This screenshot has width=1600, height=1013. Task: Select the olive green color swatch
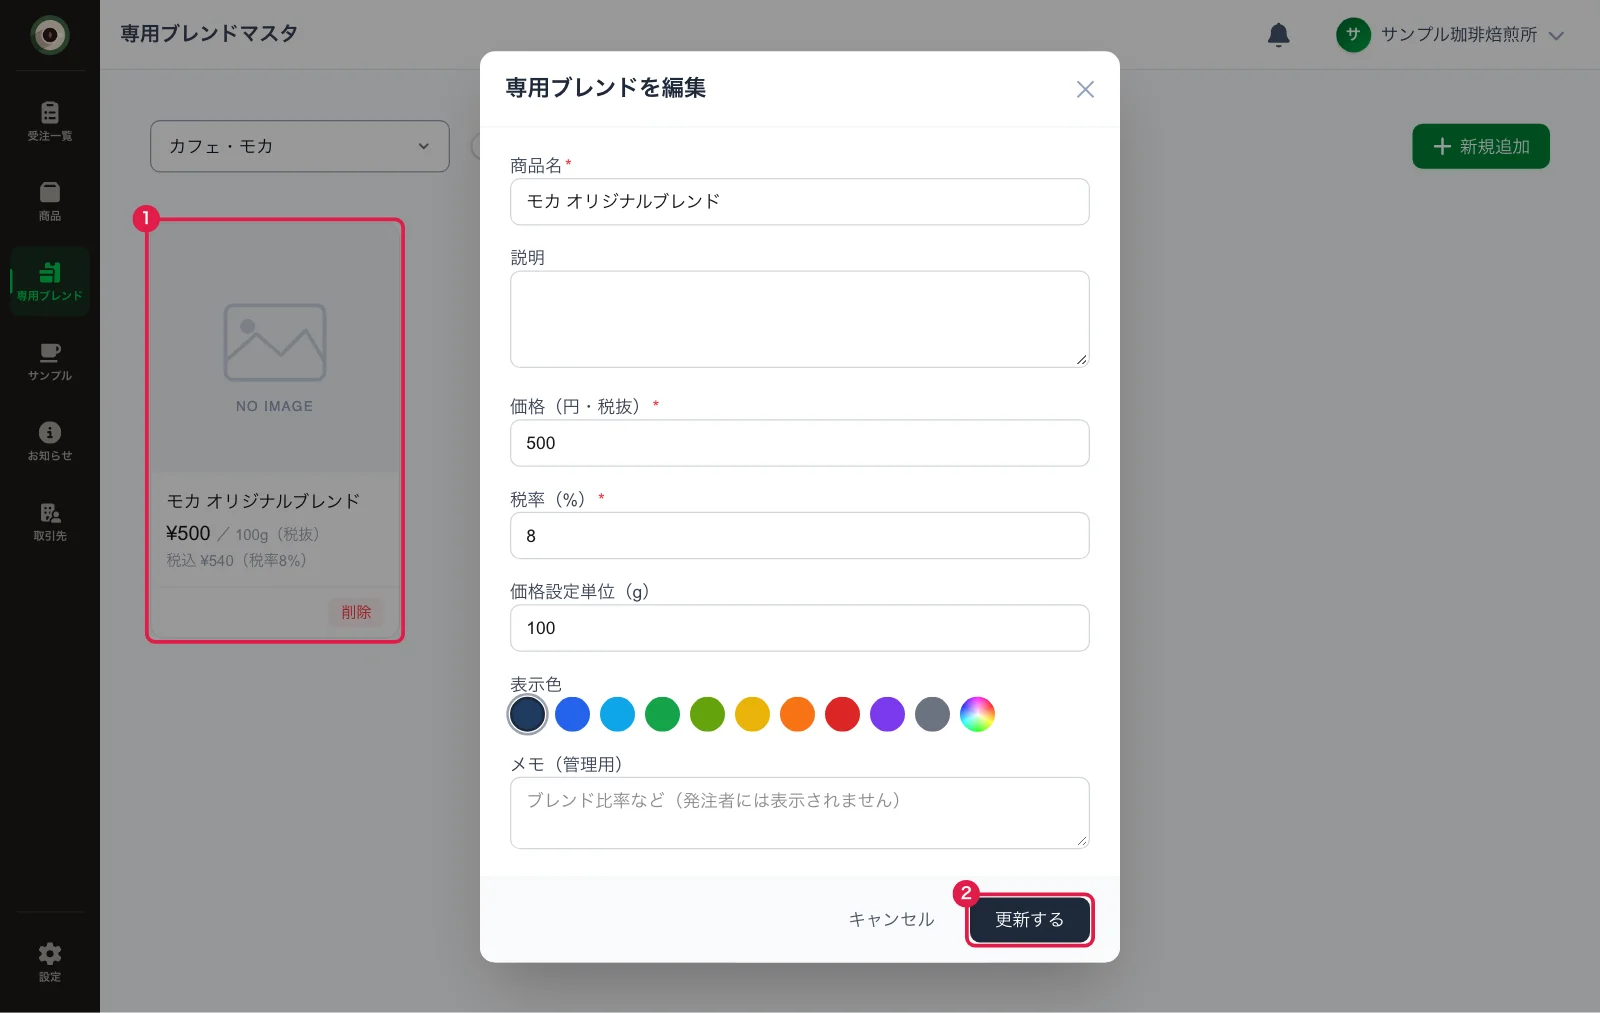(707, 714)
